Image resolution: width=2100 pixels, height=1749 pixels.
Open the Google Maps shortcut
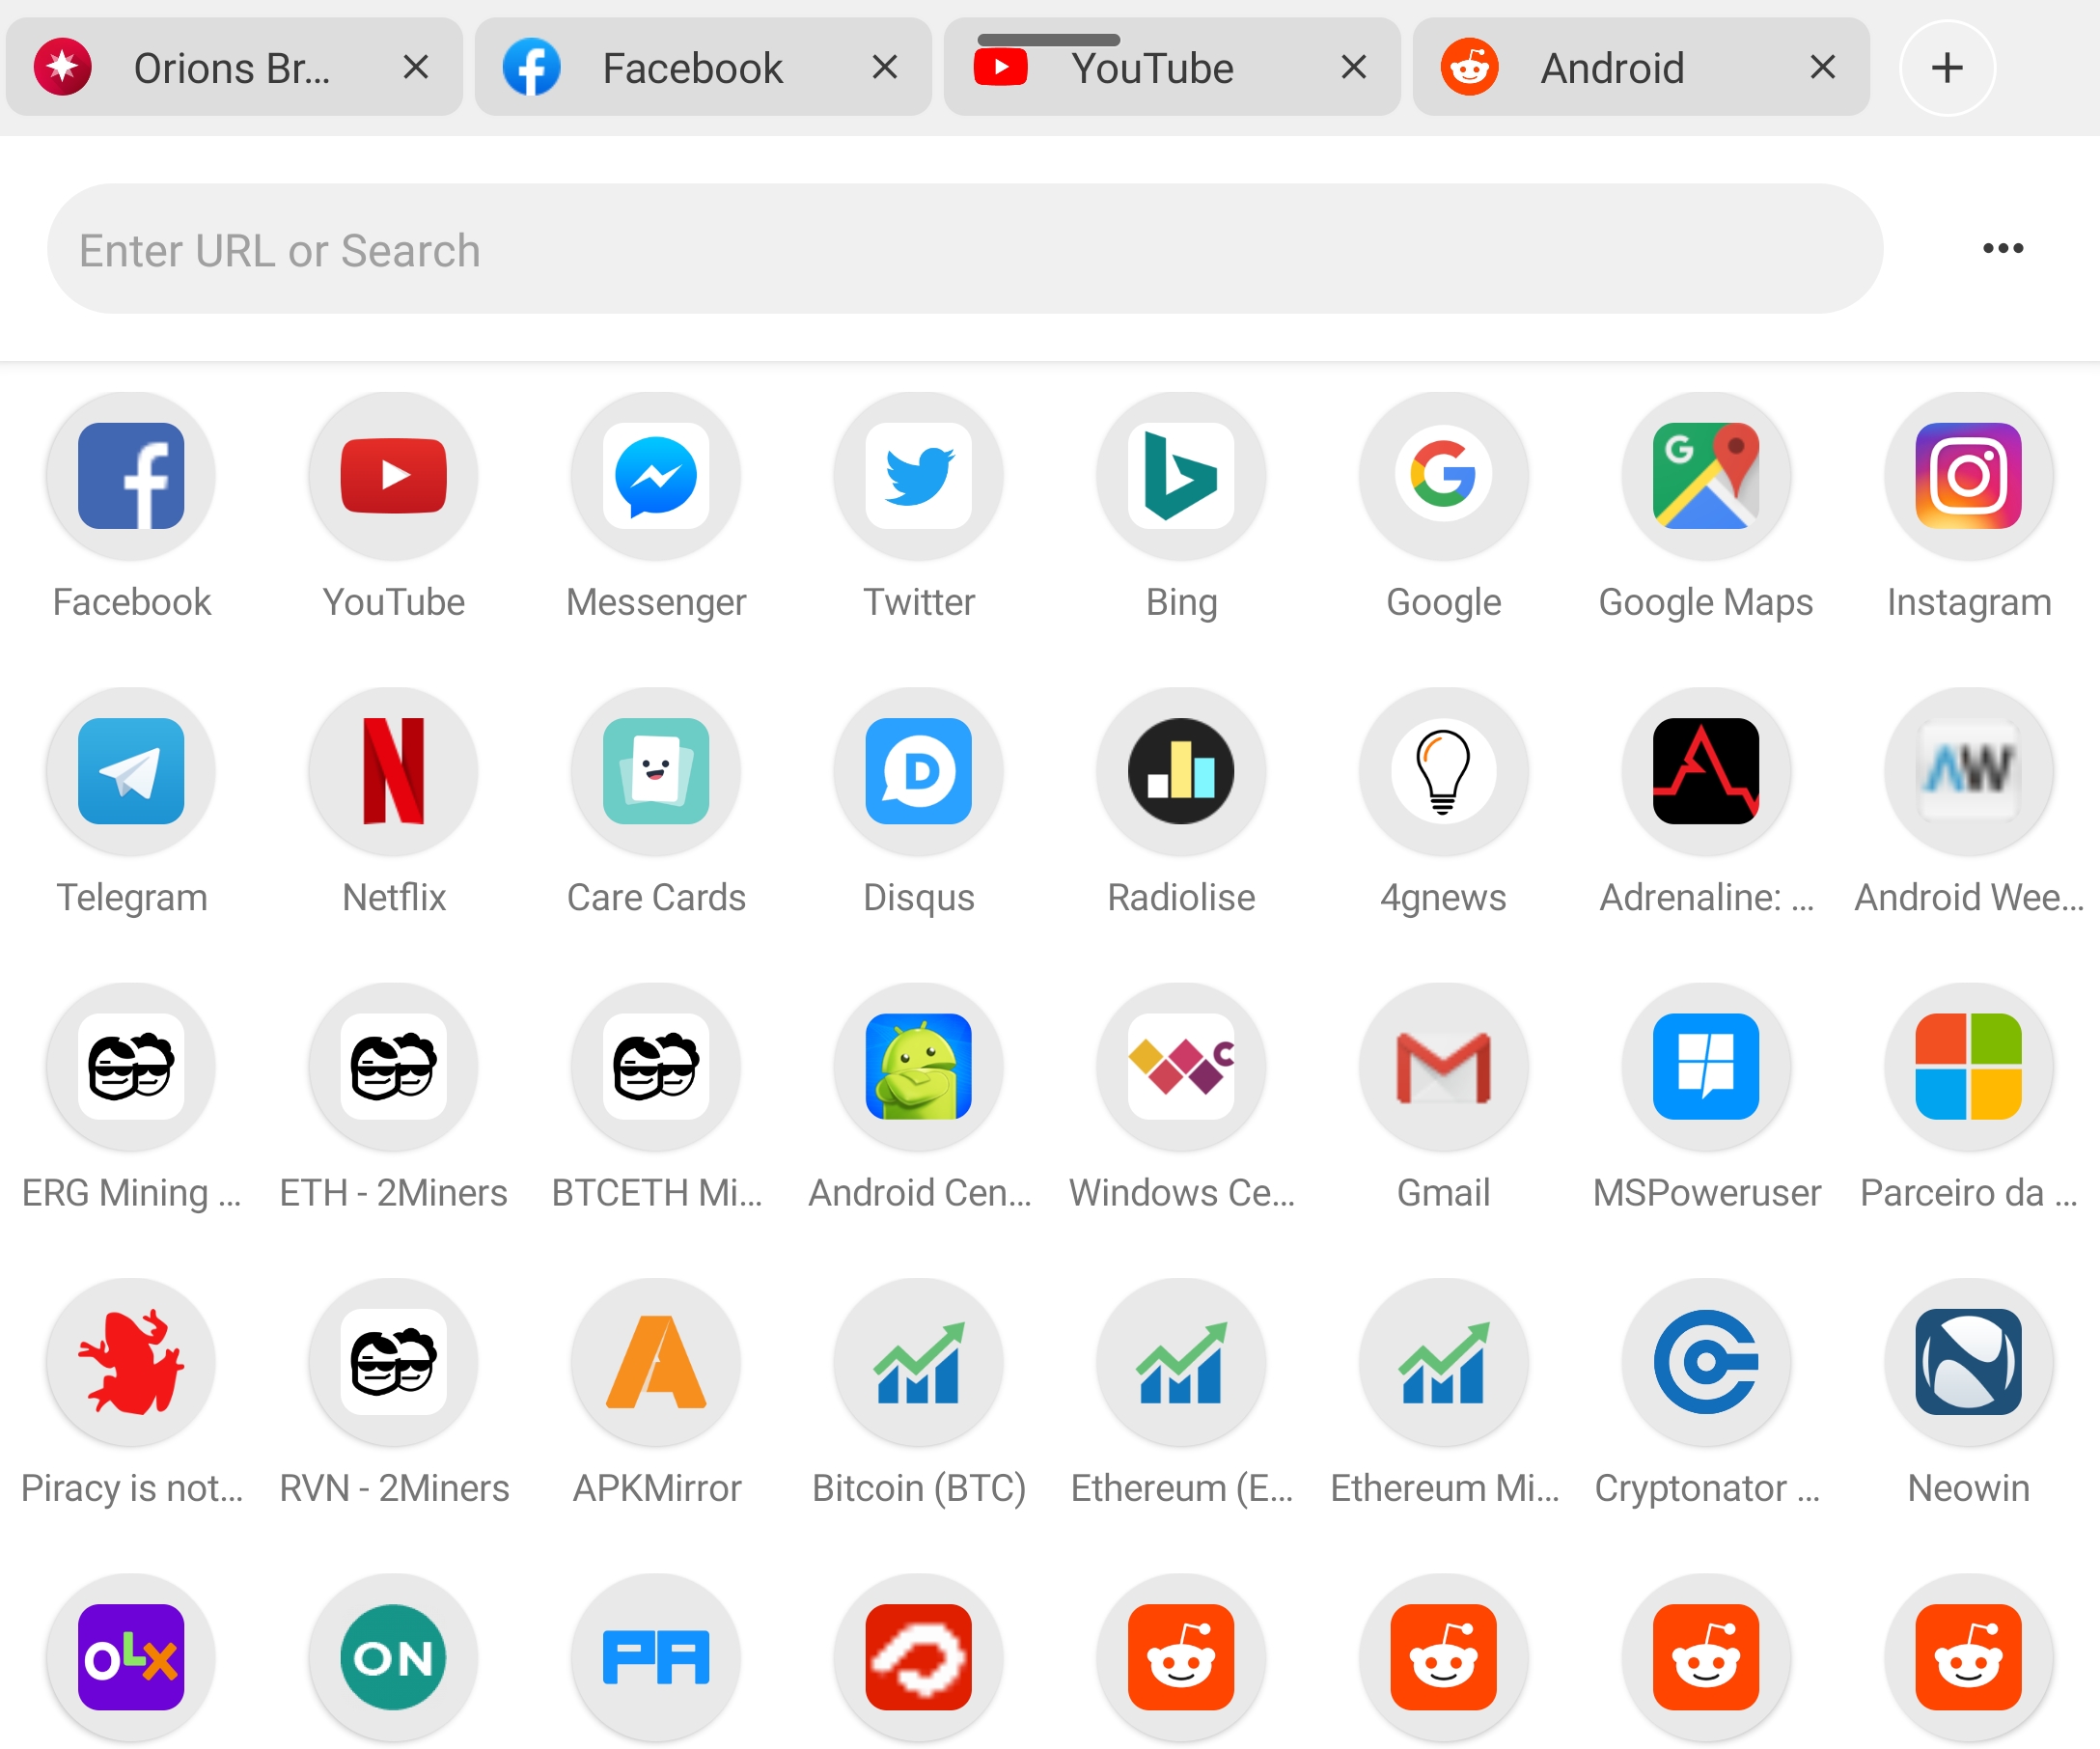point(1706,476)
